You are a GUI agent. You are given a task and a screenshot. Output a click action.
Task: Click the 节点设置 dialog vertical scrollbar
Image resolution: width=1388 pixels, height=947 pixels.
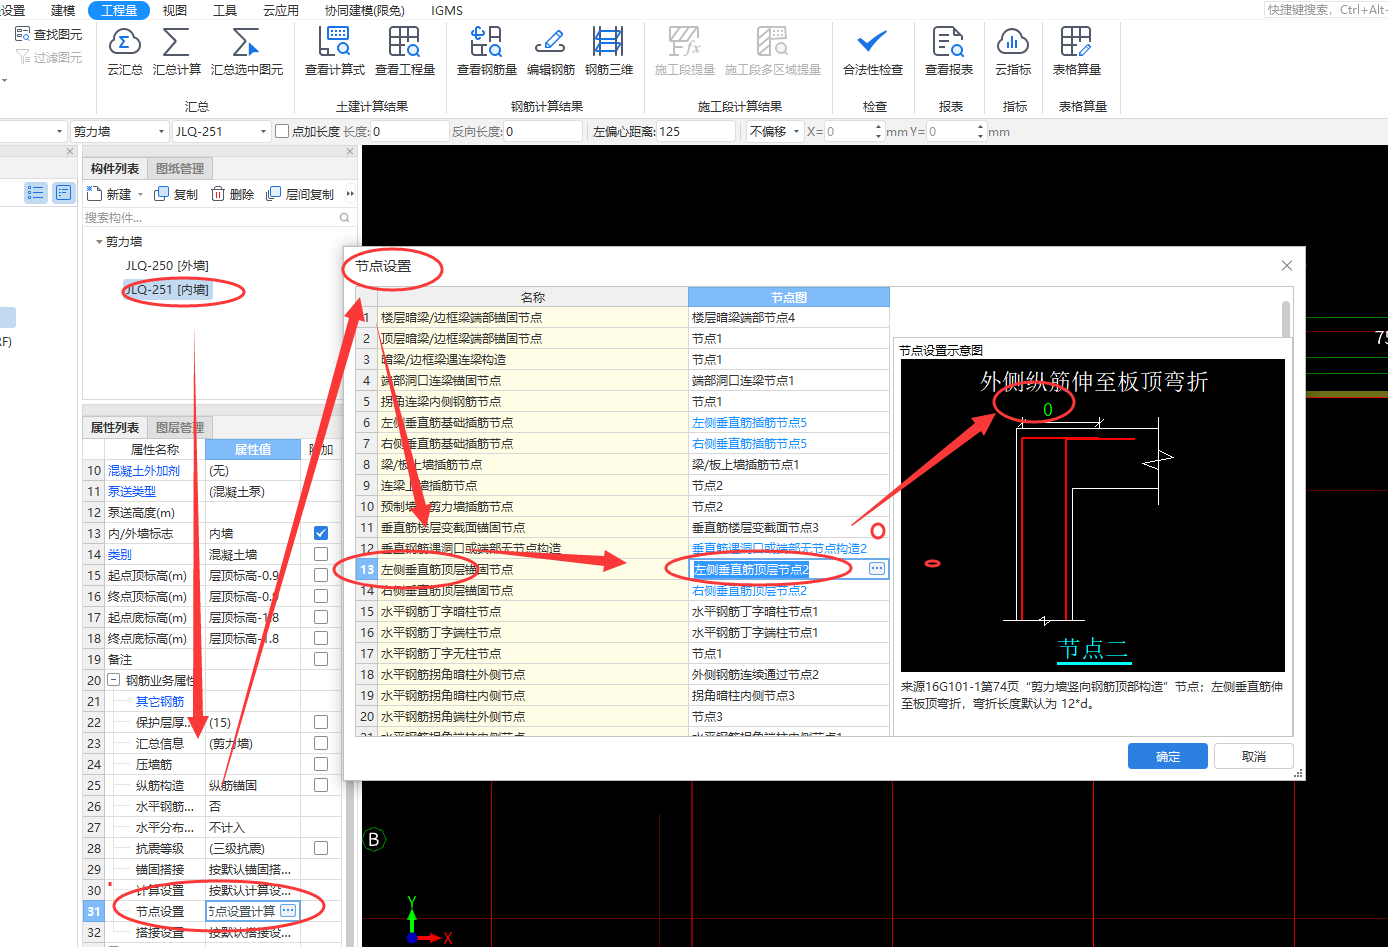pyautogui.click(x=1286, y=320)
